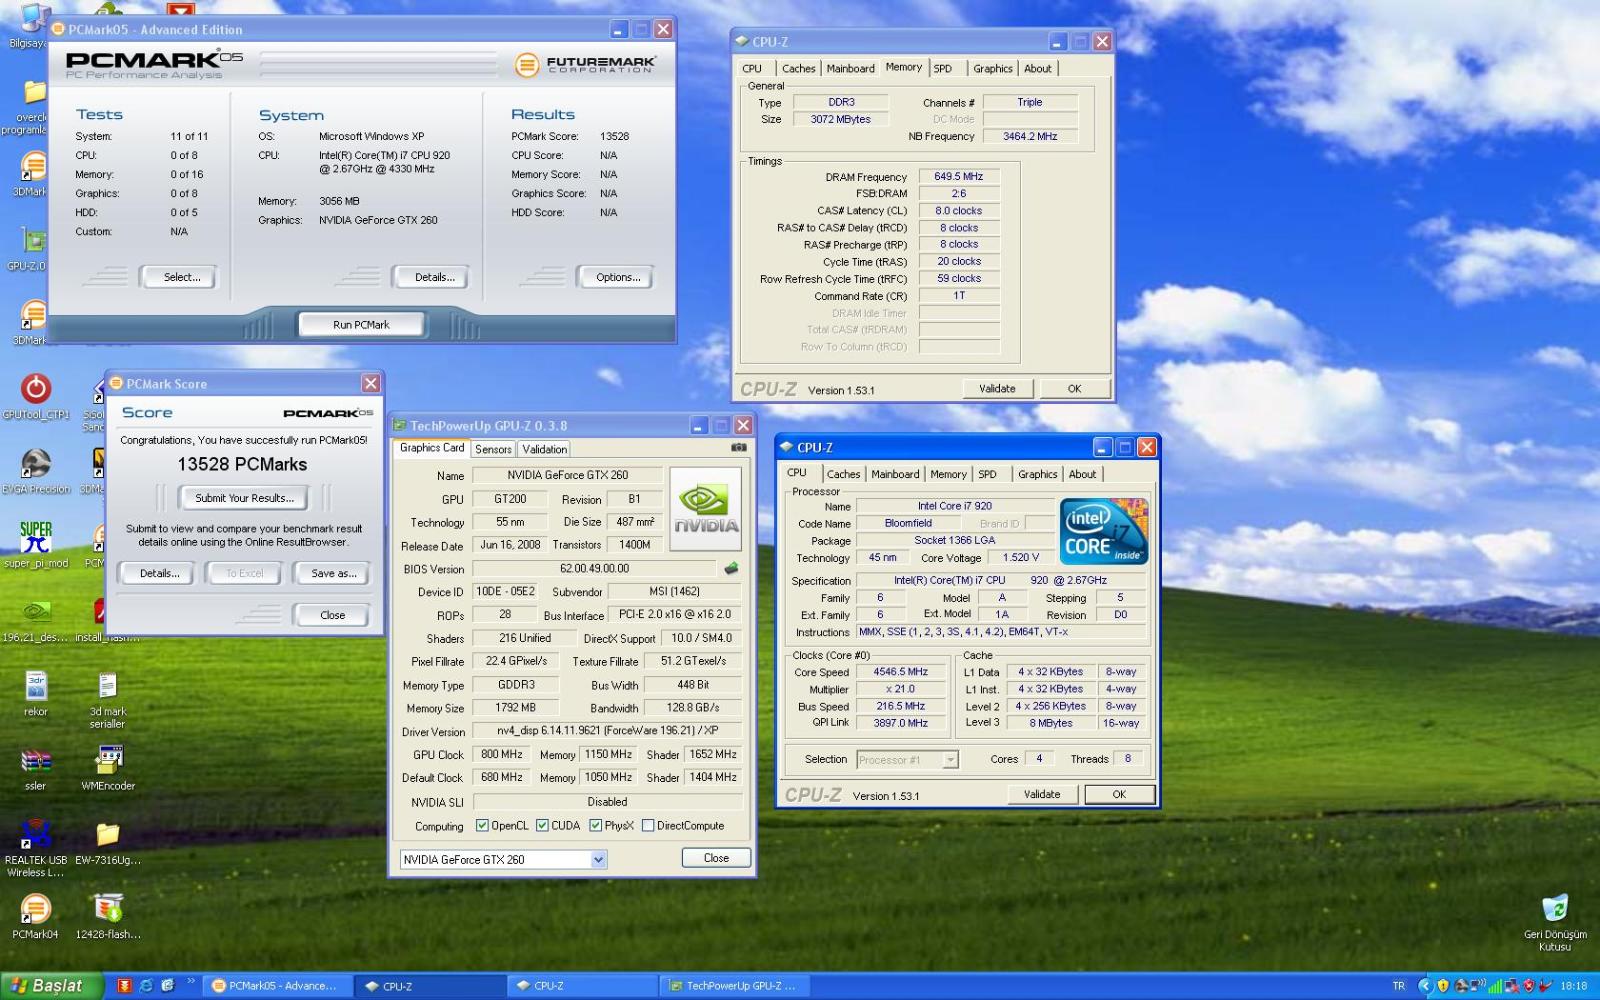Click the Intel Core i7 logo in CPU-Z

point(1104,531)
